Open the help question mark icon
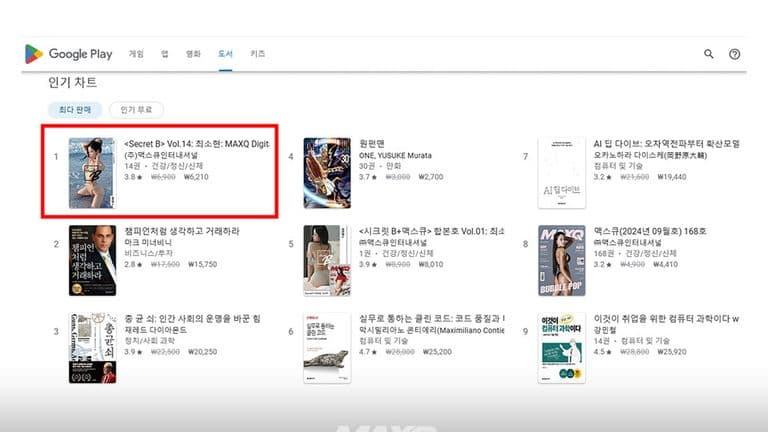This screenshot has width=768, height=432. tap(735, 54)
